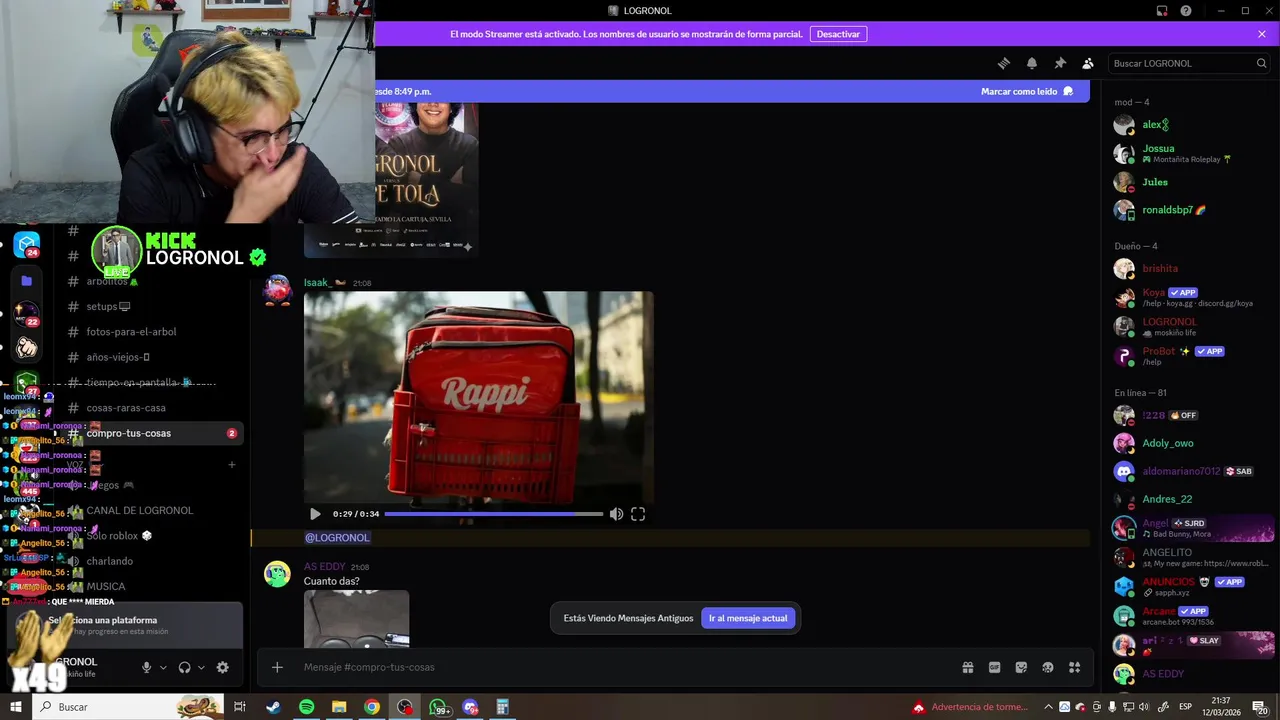Toggle headphone deafen in user panel
Viewport: 1280px width, 720px height.
pos(185,667)
